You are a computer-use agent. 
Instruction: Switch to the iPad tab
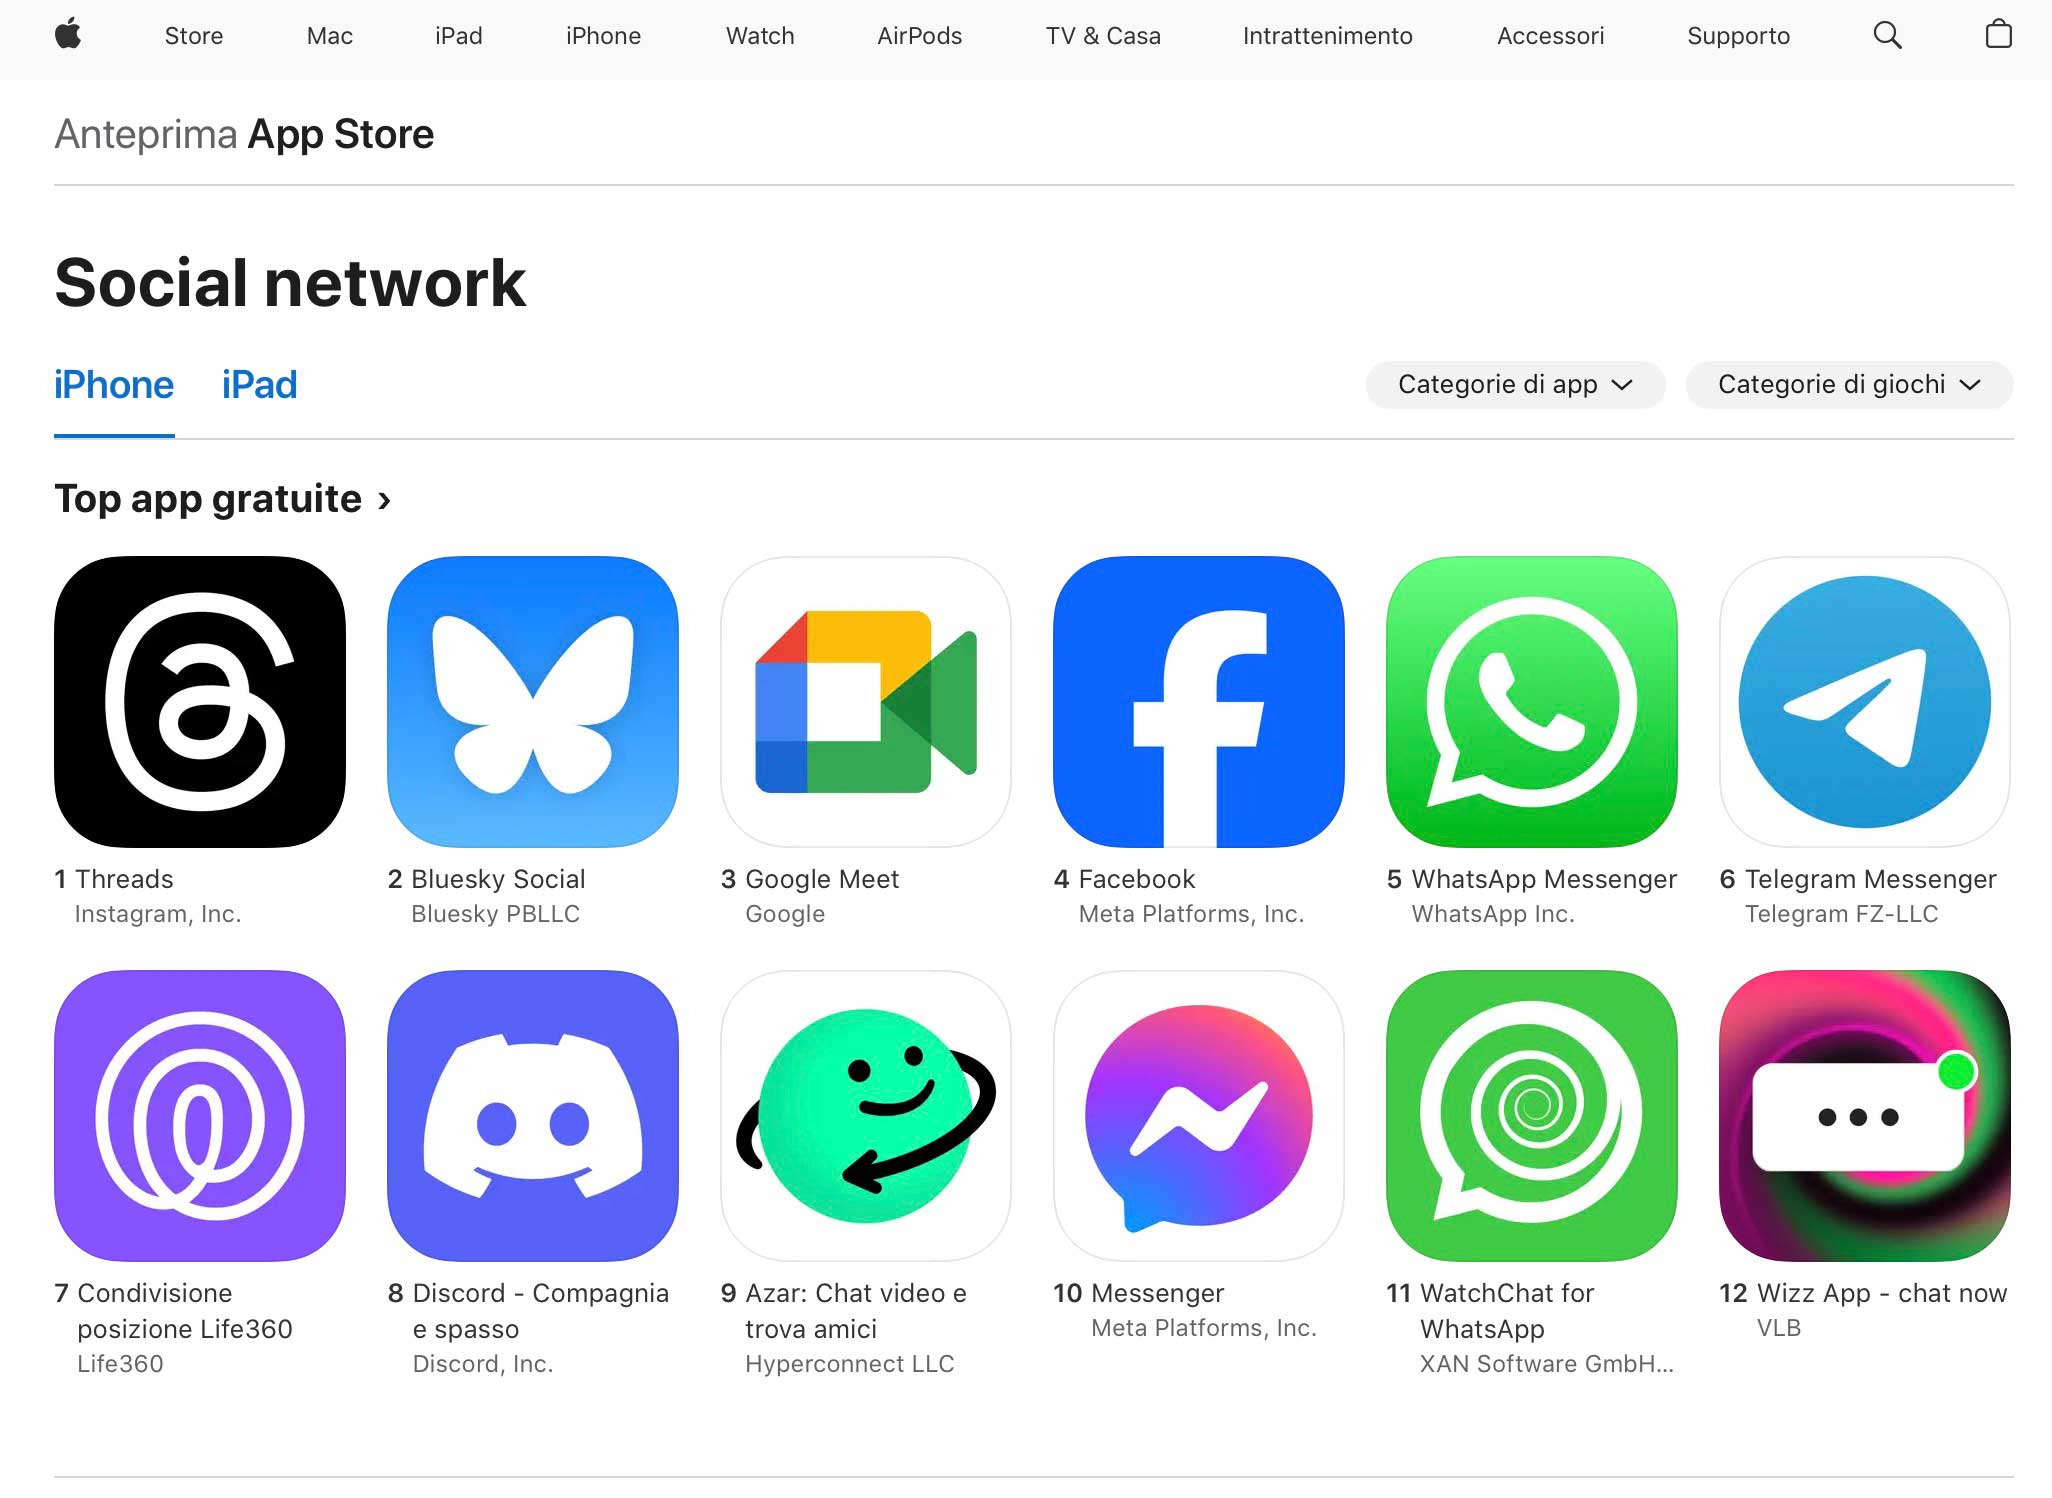point(259,385)
